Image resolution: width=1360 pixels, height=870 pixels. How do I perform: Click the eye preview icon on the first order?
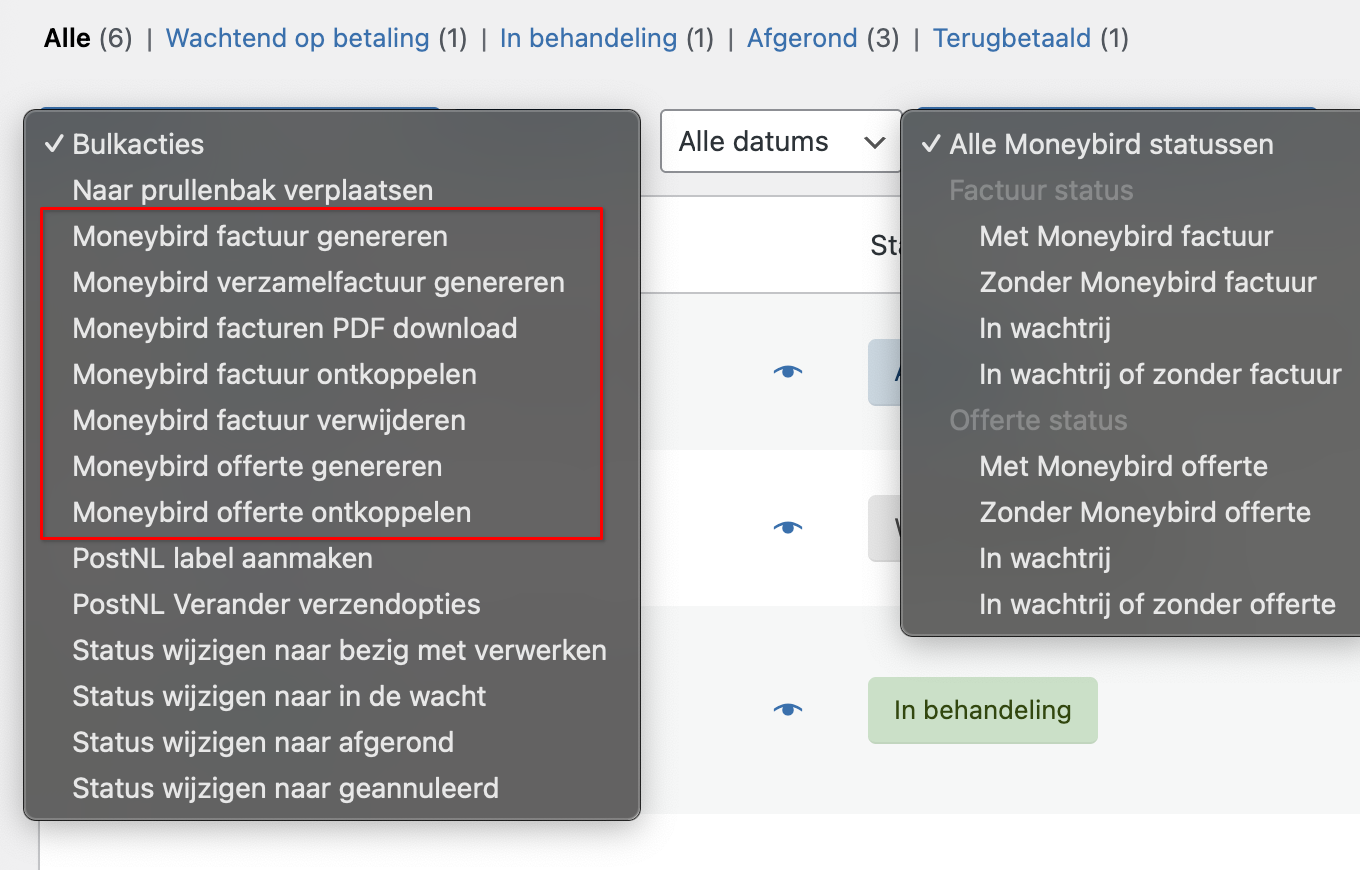click(789, 372)
